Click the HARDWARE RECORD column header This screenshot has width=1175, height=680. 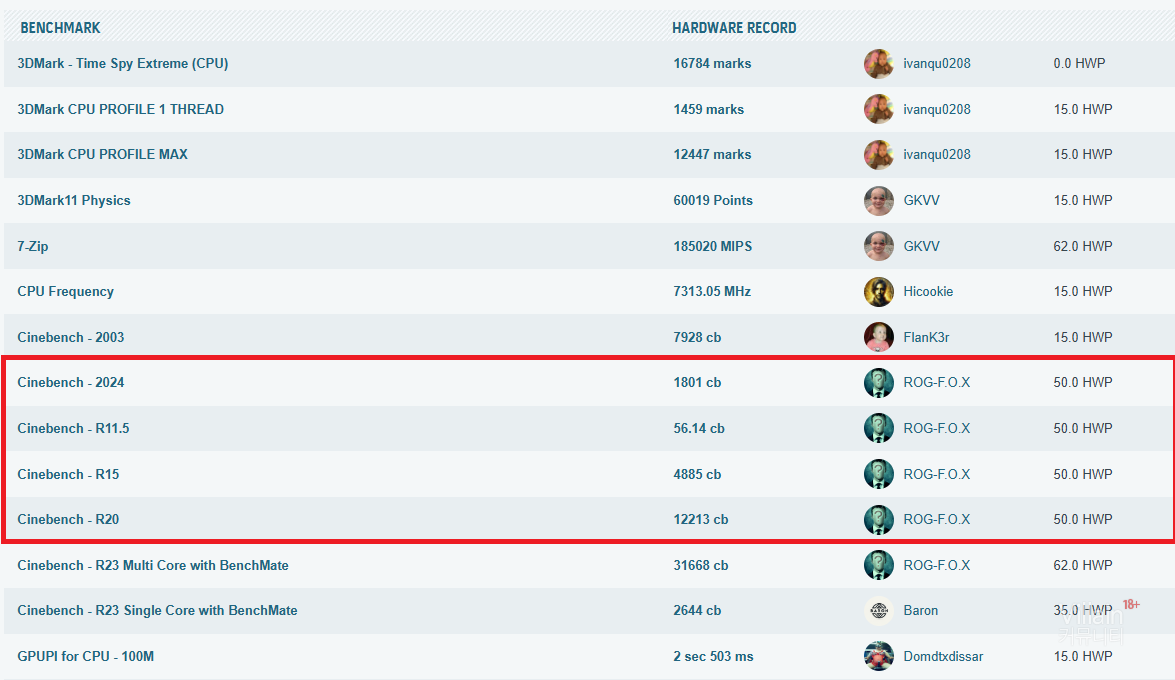pos(734,28)
